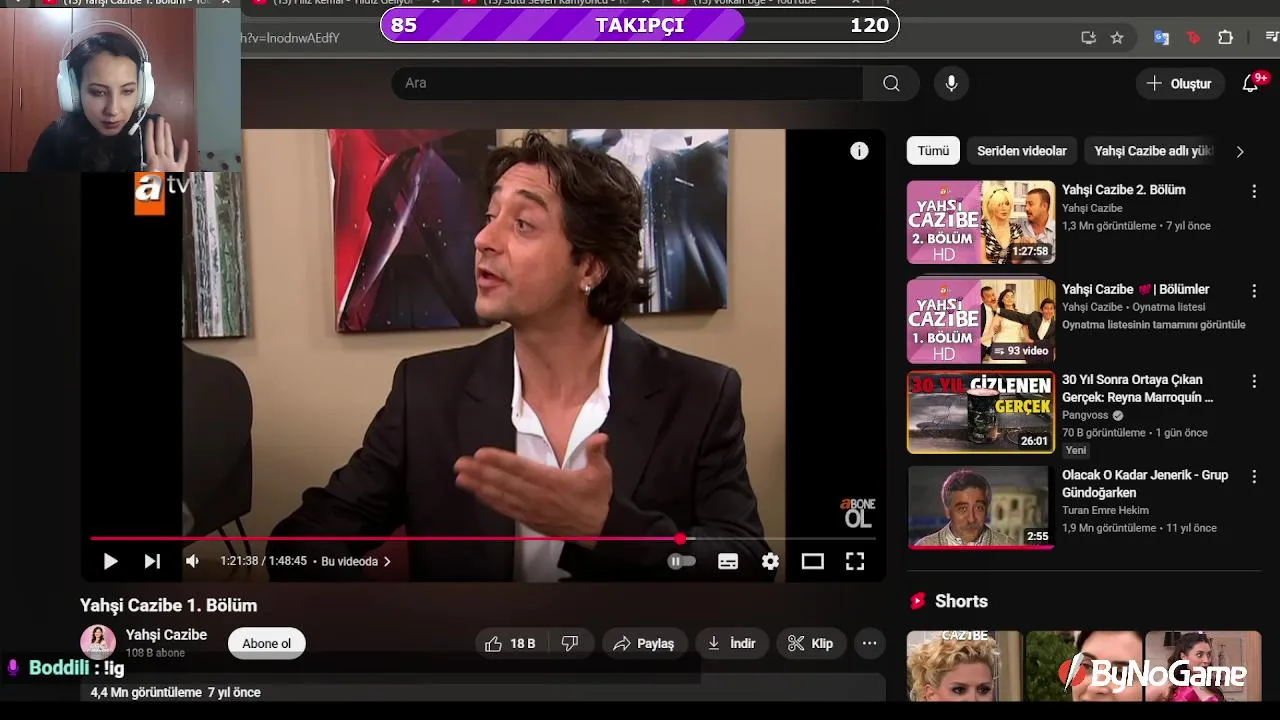Seek using the red progress bar
Screen dimensions: 1280x720
tap(483, 539)
